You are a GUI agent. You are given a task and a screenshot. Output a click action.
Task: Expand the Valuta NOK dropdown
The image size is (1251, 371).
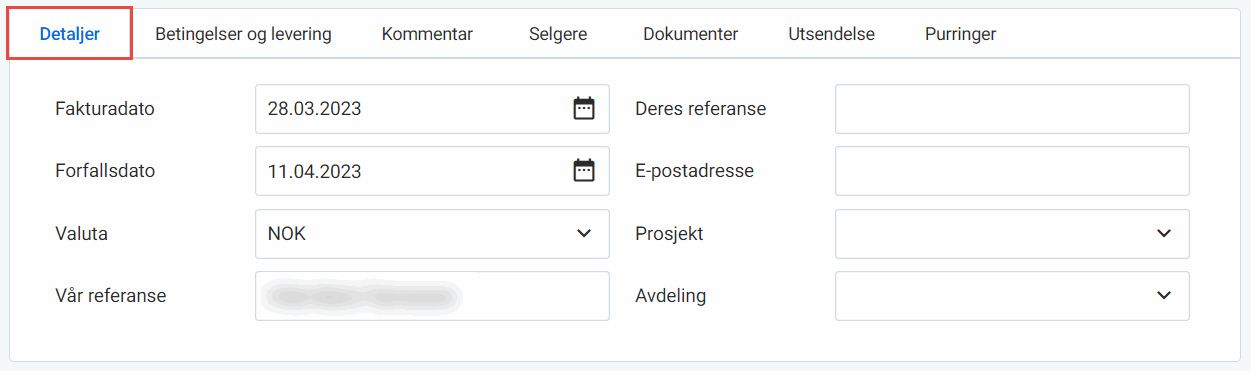coord(432,233)
